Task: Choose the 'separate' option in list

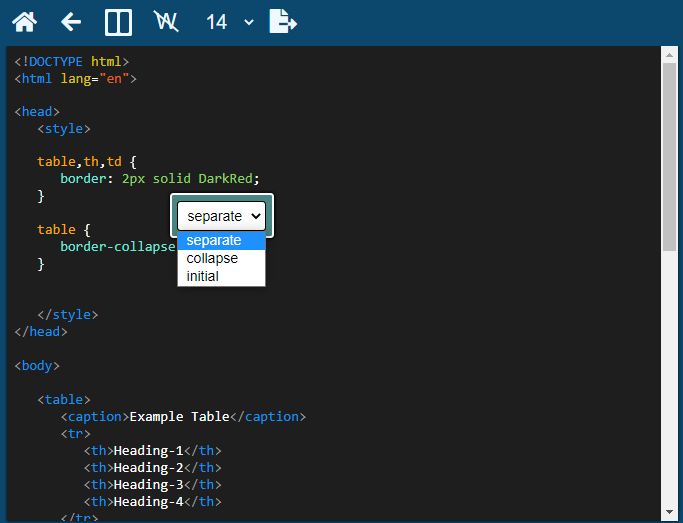Action: 221,240
